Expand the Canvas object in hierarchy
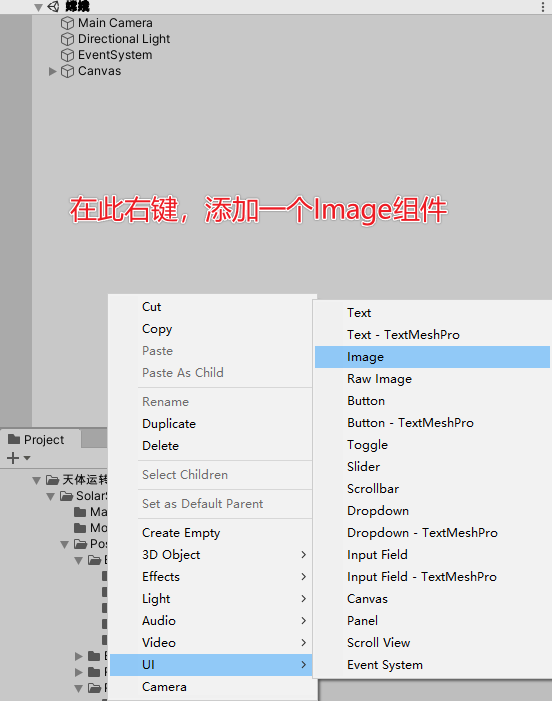552x701 pixels. (x=52, y=71)
